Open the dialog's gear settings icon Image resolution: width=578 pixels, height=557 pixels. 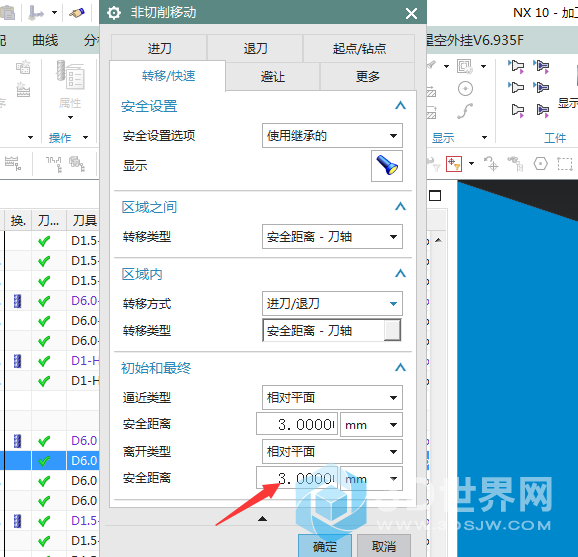tap(114, 13)
